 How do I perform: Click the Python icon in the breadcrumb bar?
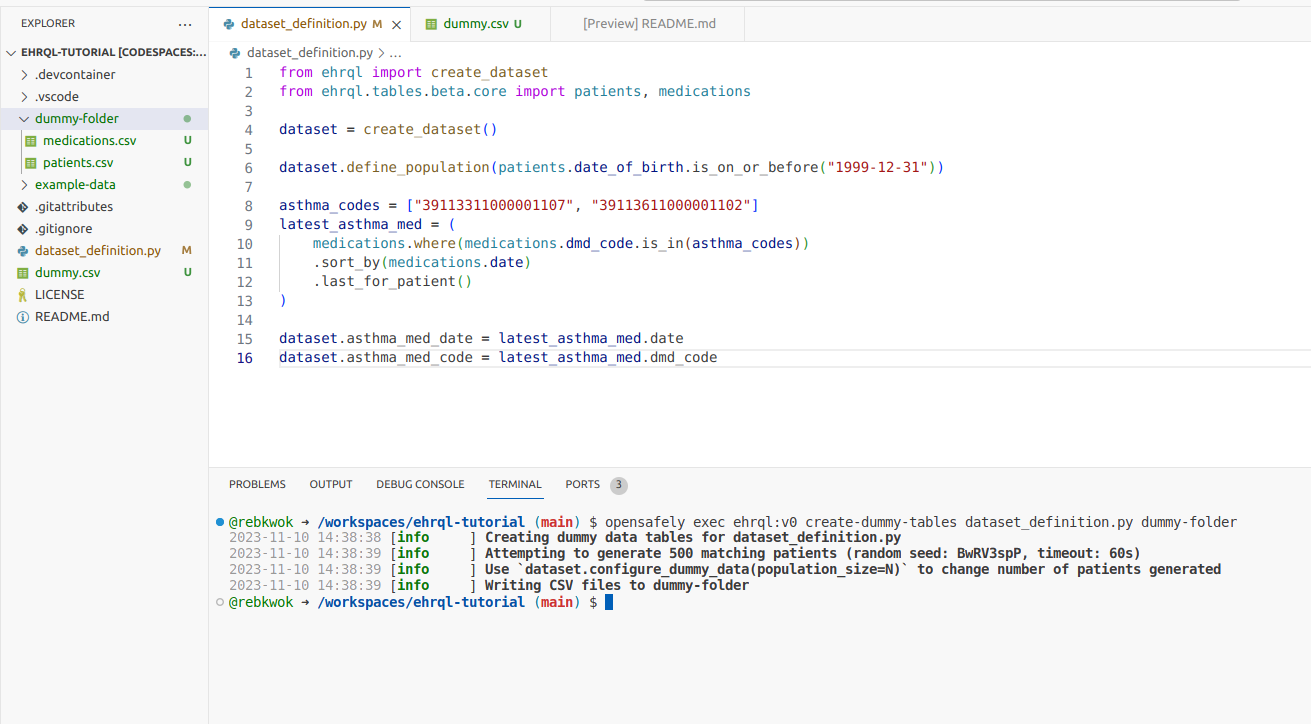(233, 52)
